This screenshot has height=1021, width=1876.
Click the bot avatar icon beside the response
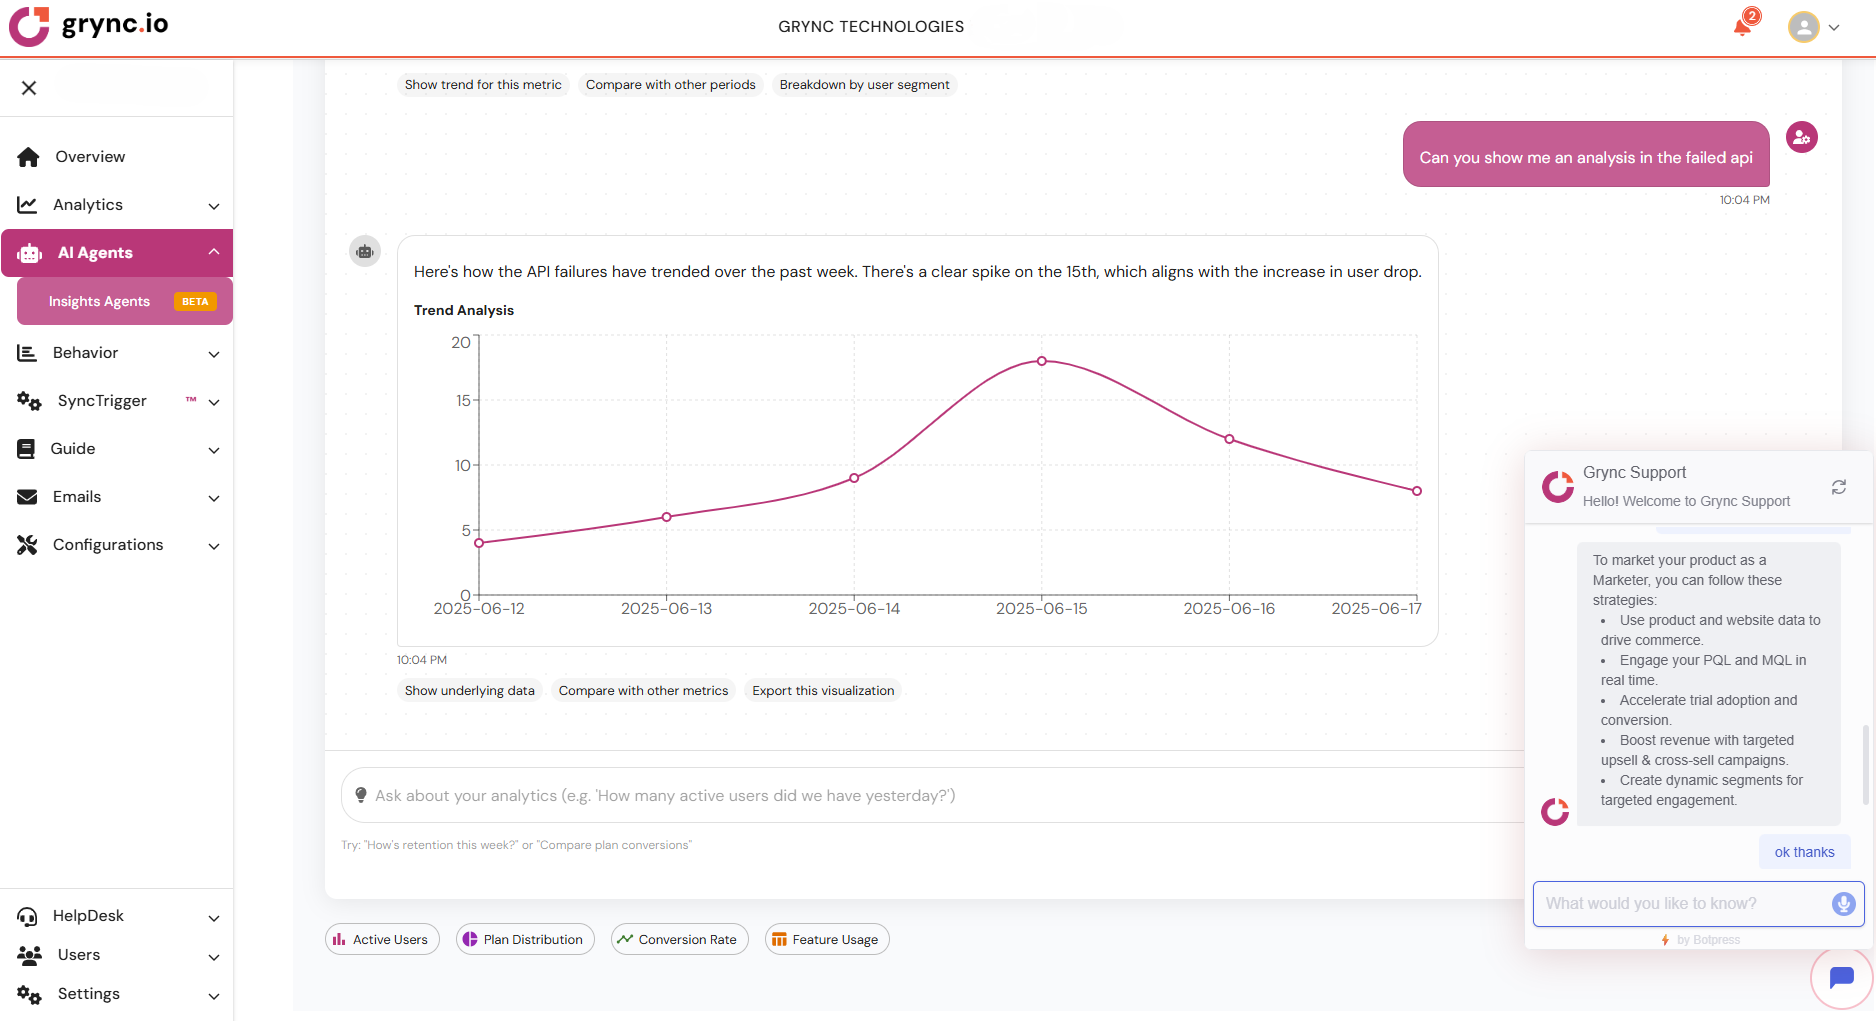[x=365, y=251]
